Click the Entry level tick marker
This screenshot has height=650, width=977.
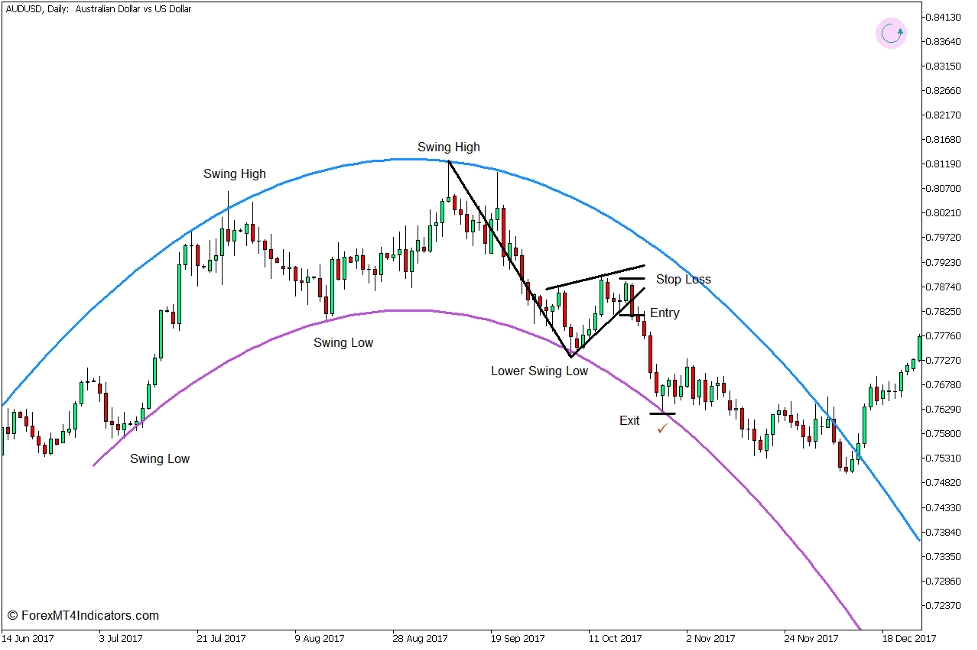tap(633, 315)
